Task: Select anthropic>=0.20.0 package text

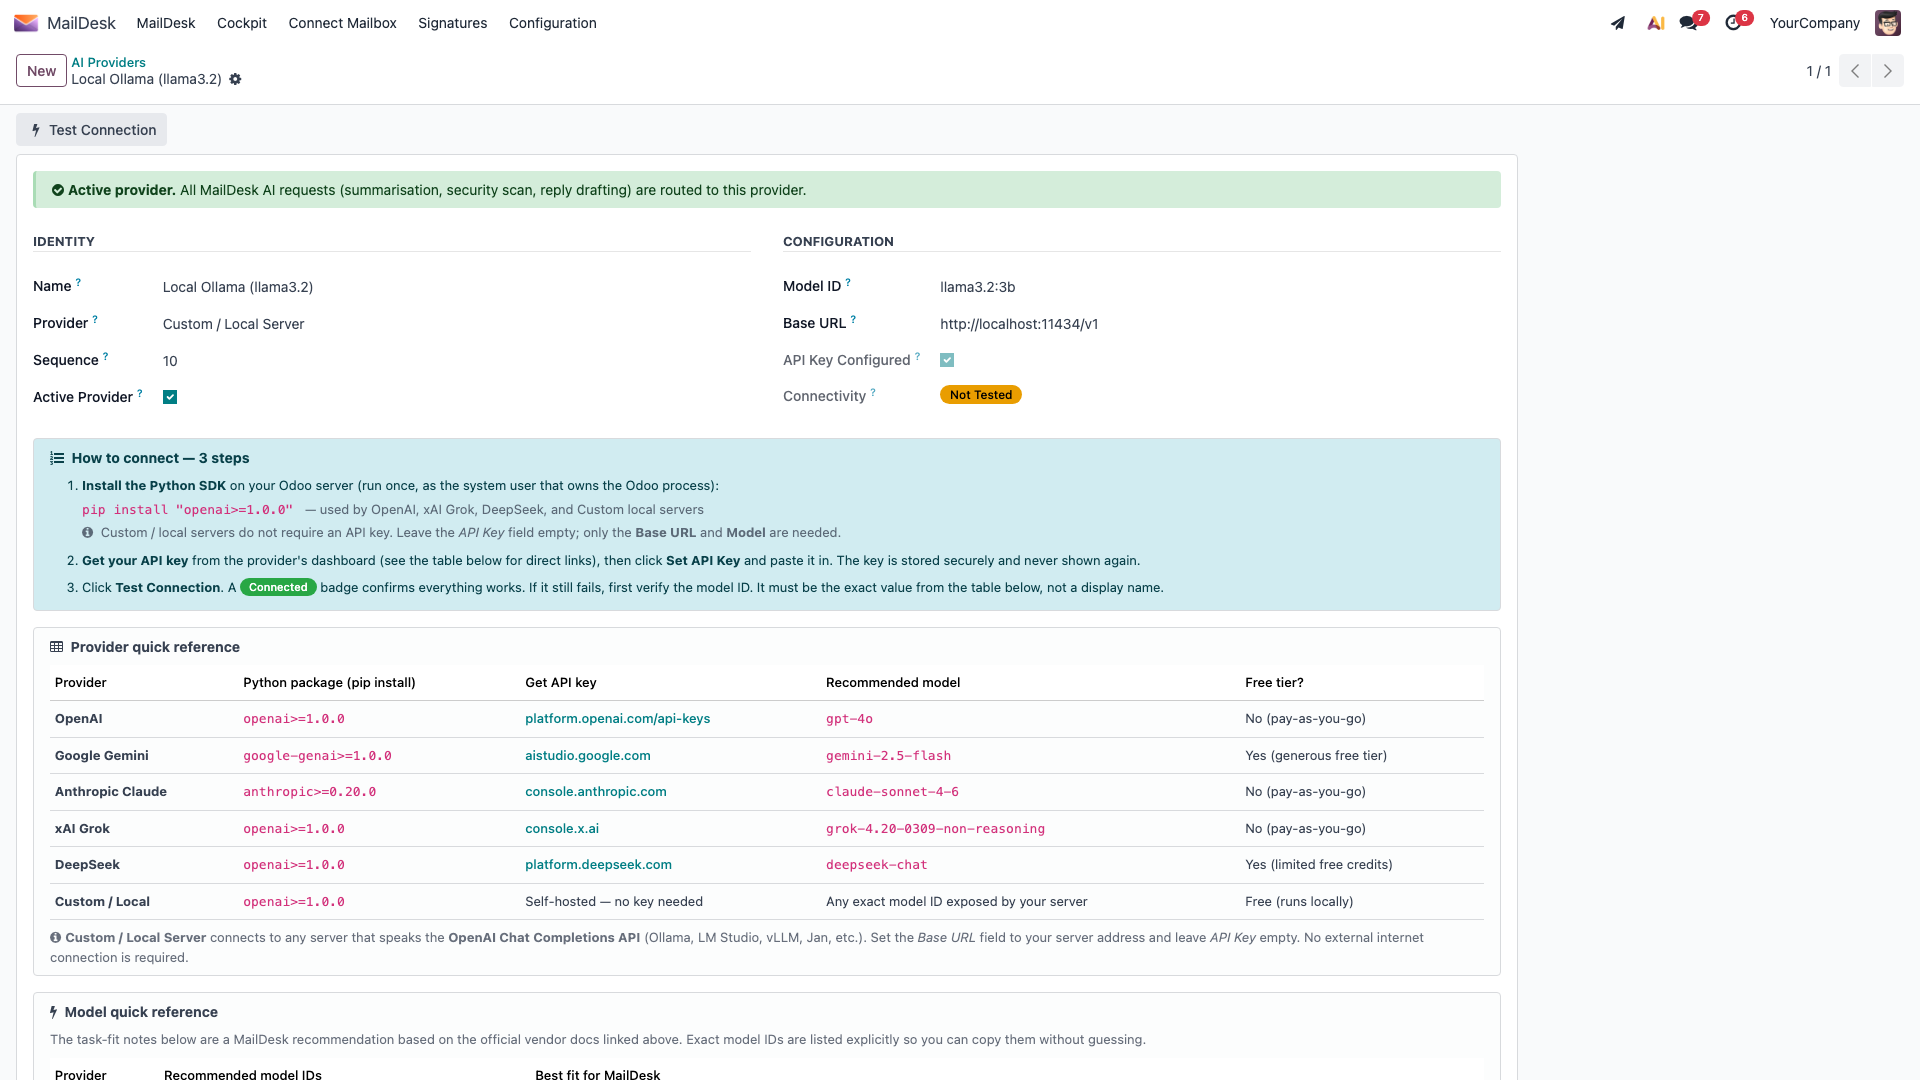Action: 309,792
